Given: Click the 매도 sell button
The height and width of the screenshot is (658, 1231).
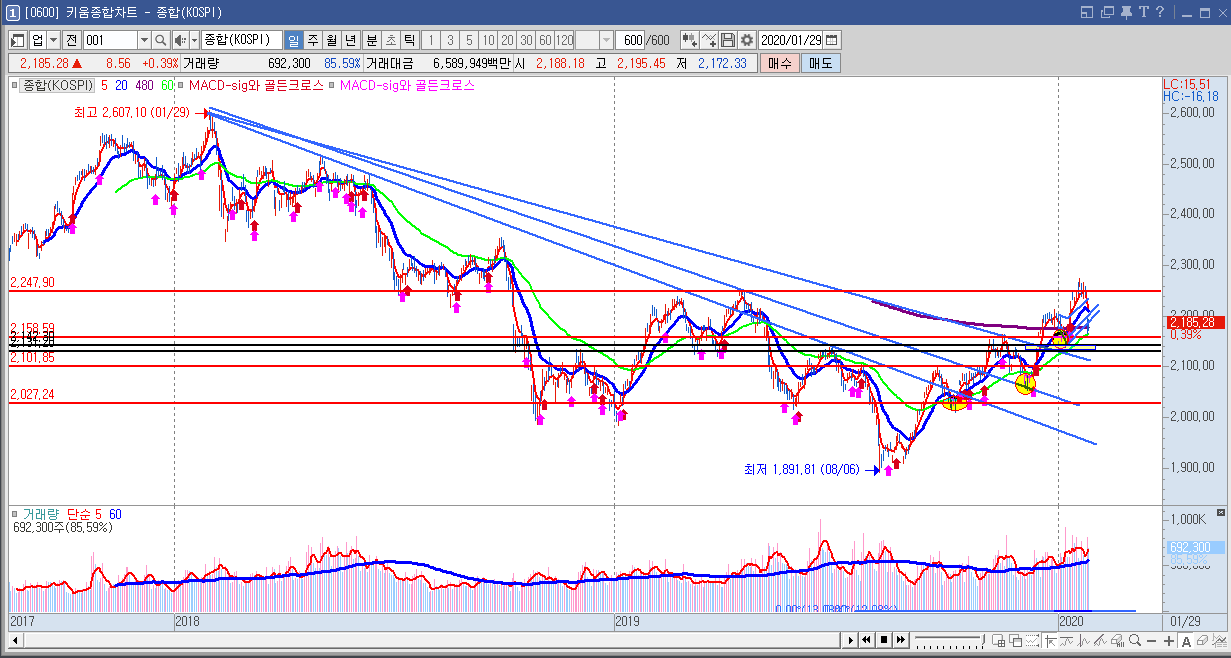Looking at the screenshot, I should point(820,63).
